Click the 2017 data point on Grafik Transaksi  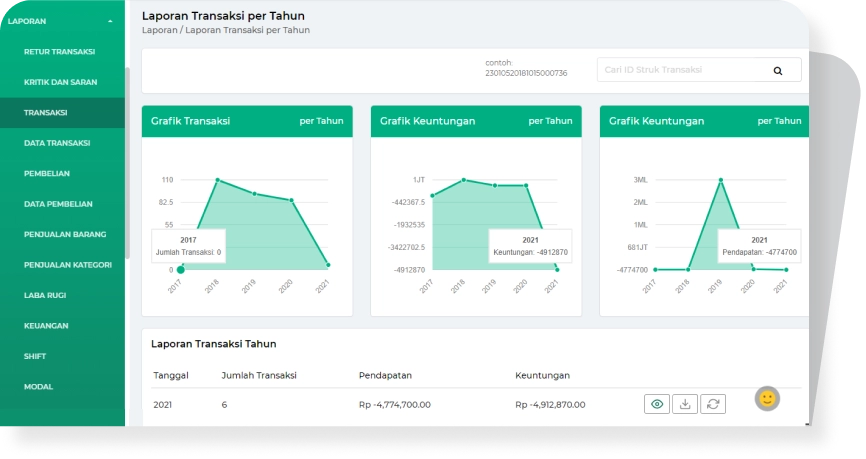pyautogui.click(x=180, y=270)
